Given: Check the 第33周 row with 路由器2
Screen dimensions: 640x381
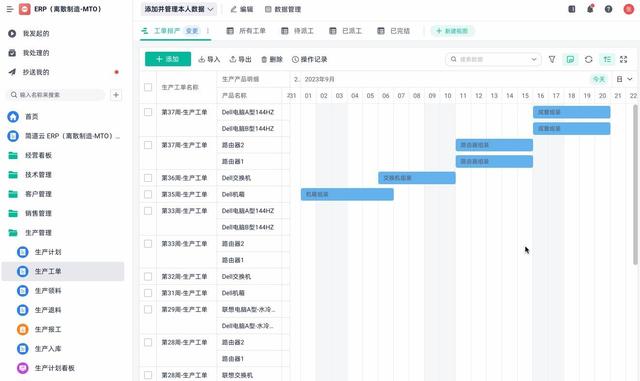Looking at the screenshot, I should pos(148,243).
